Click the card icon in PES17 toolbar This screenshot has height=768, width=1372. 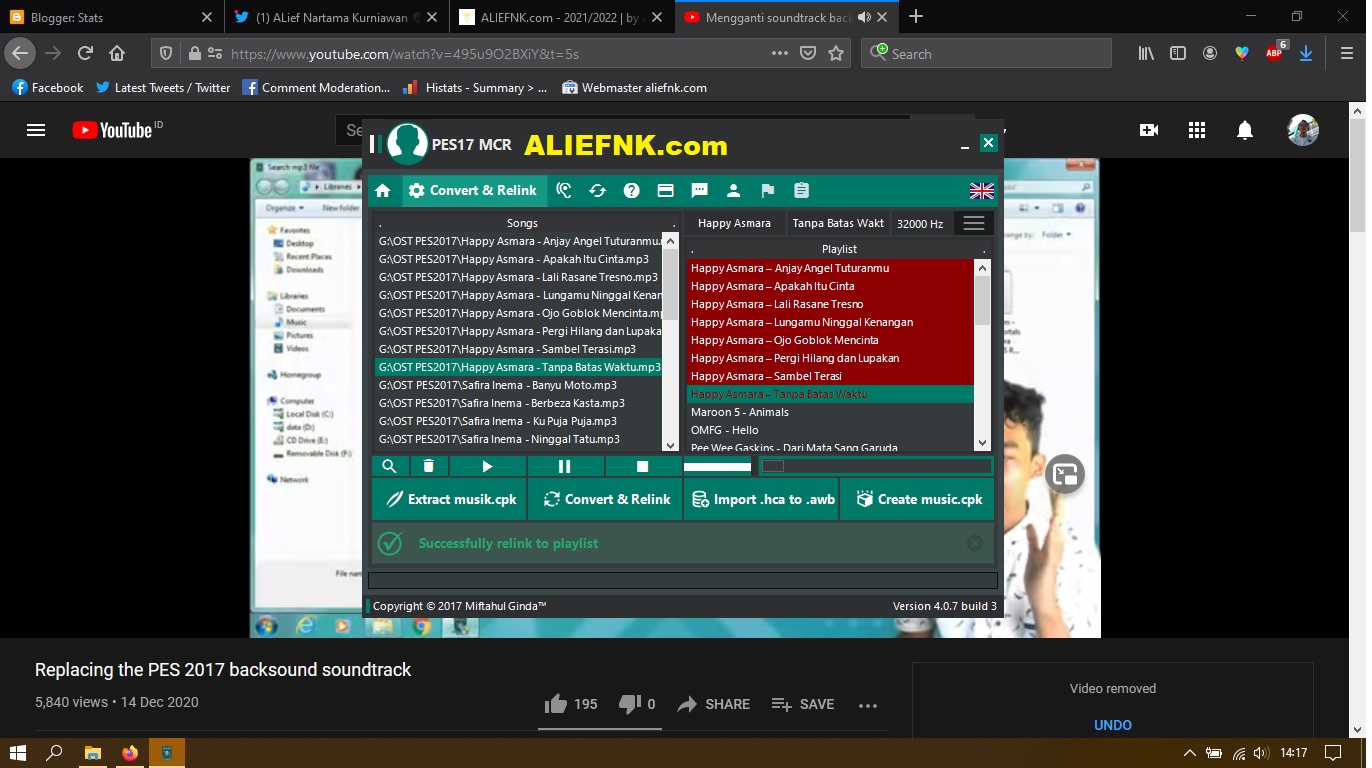pos(665,191)
